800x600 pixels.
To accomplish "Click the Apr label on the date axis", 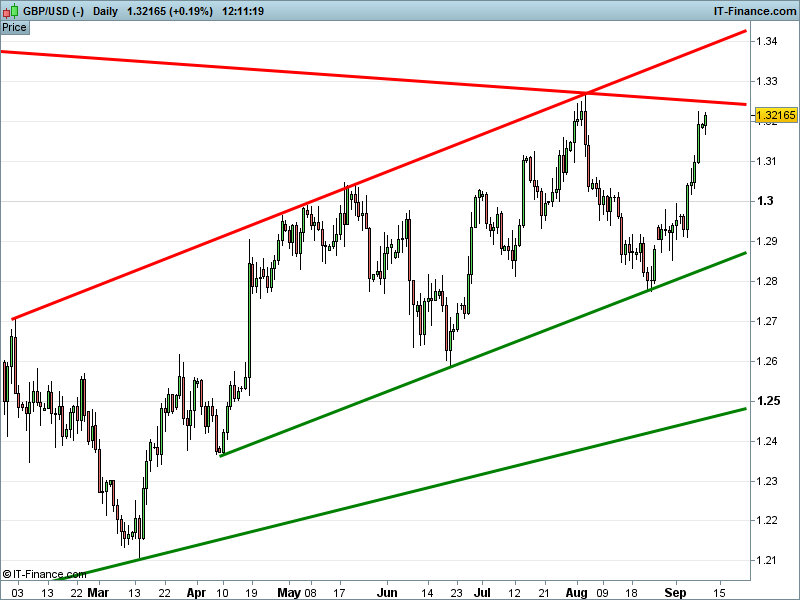I will 196,592.
